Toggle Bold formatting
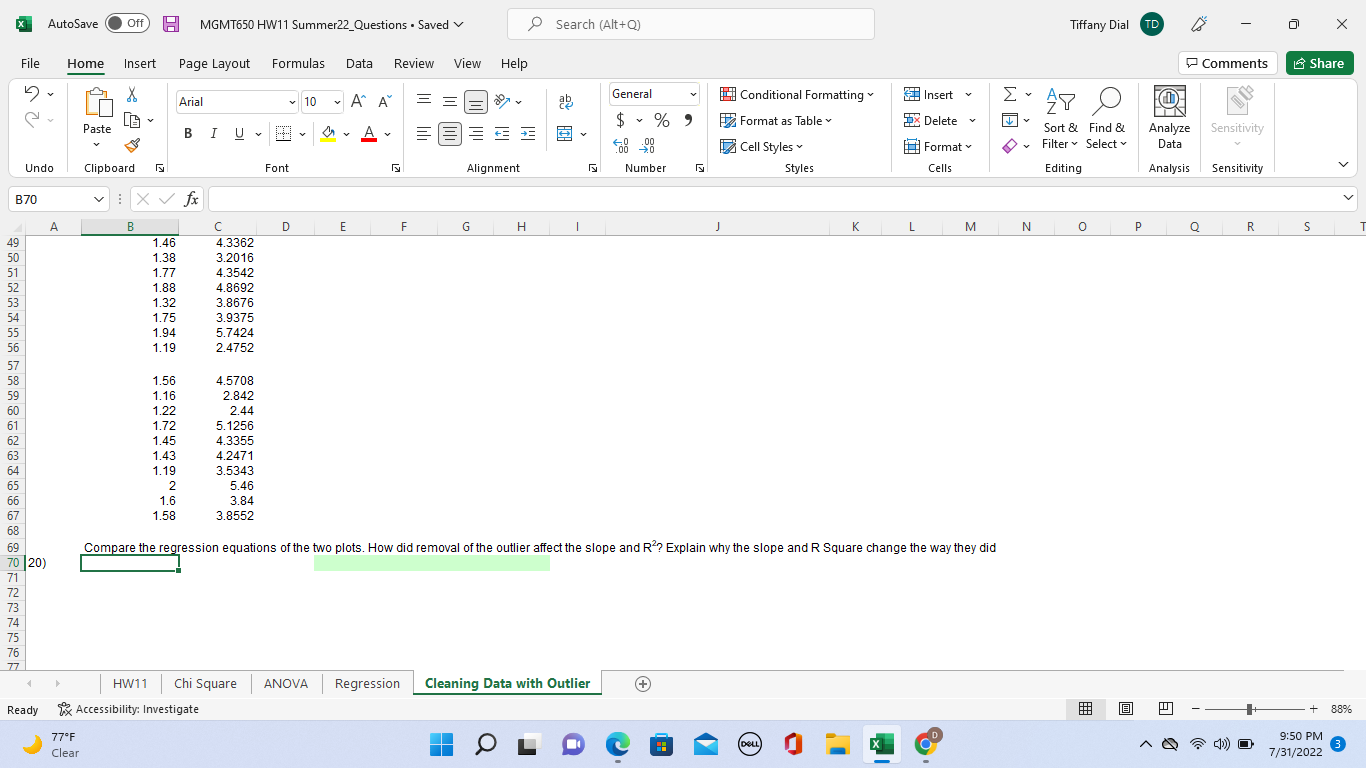1366x768 pixels. pos(189,134)
